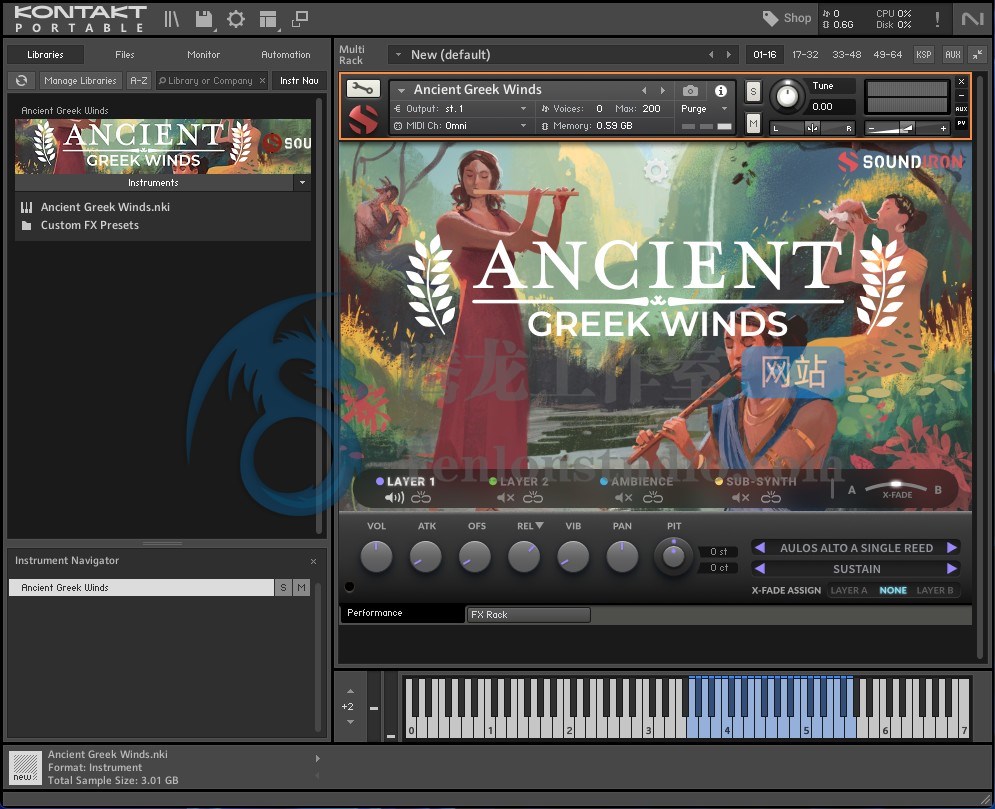Click the settings gear on artwork
Viewport: 995px width, 809px height.
[656, 171]
